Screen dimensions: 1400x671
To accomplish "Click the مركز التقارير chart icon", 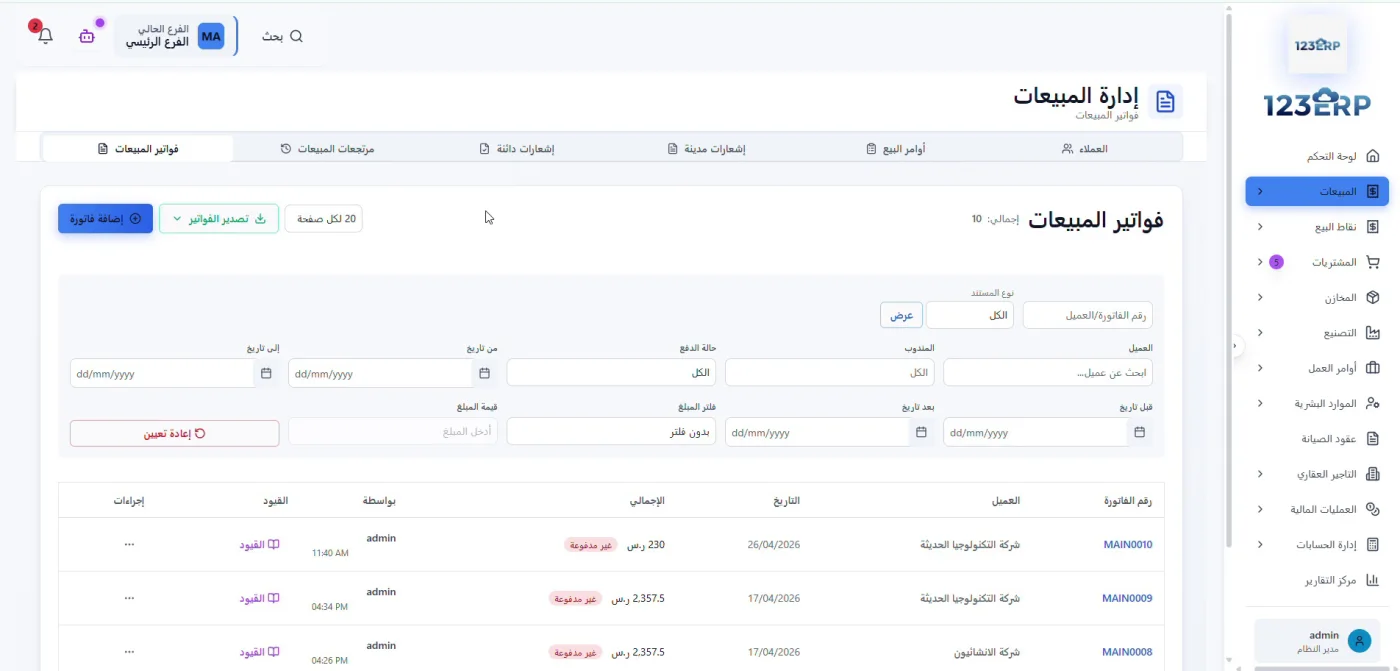I will coord(1373,580).
